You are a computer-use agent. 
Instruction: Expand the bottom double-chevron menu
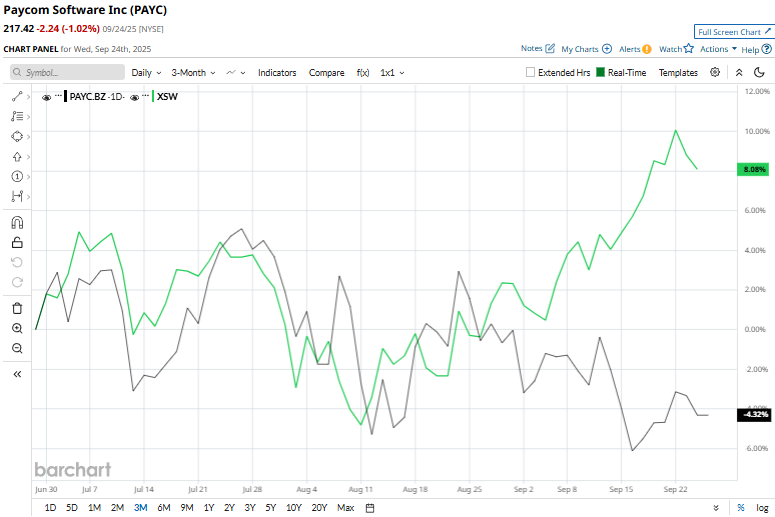pos(716,508)
